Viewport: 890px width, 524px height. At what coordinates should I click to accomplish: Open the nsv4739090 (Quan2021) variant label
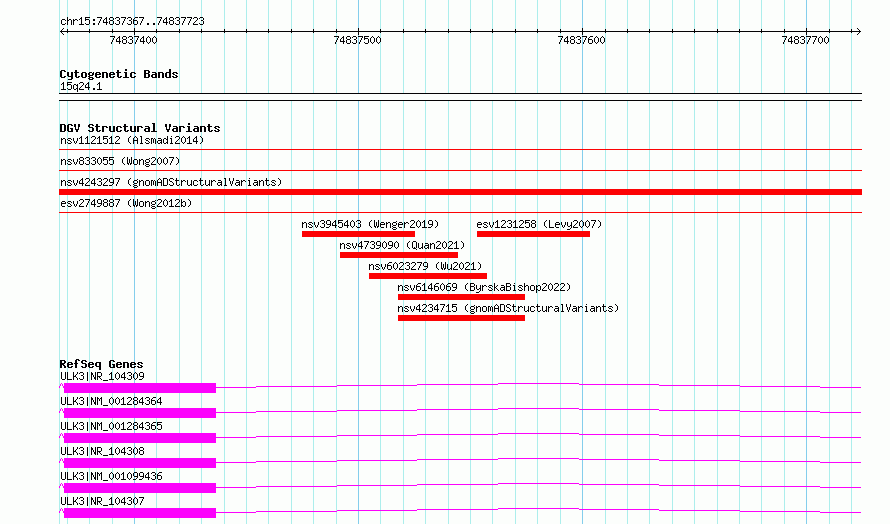point(402,245)
